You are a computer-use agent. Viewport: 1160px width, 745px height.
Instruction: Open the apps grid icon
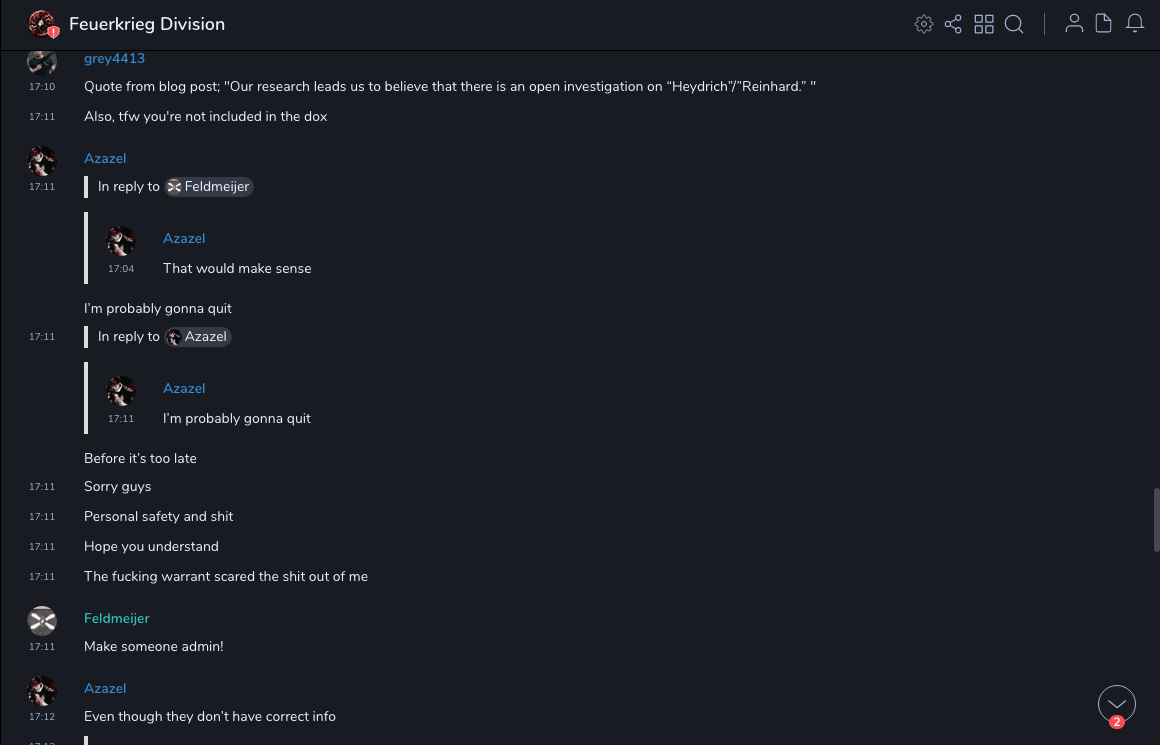(x=984, y=24)
